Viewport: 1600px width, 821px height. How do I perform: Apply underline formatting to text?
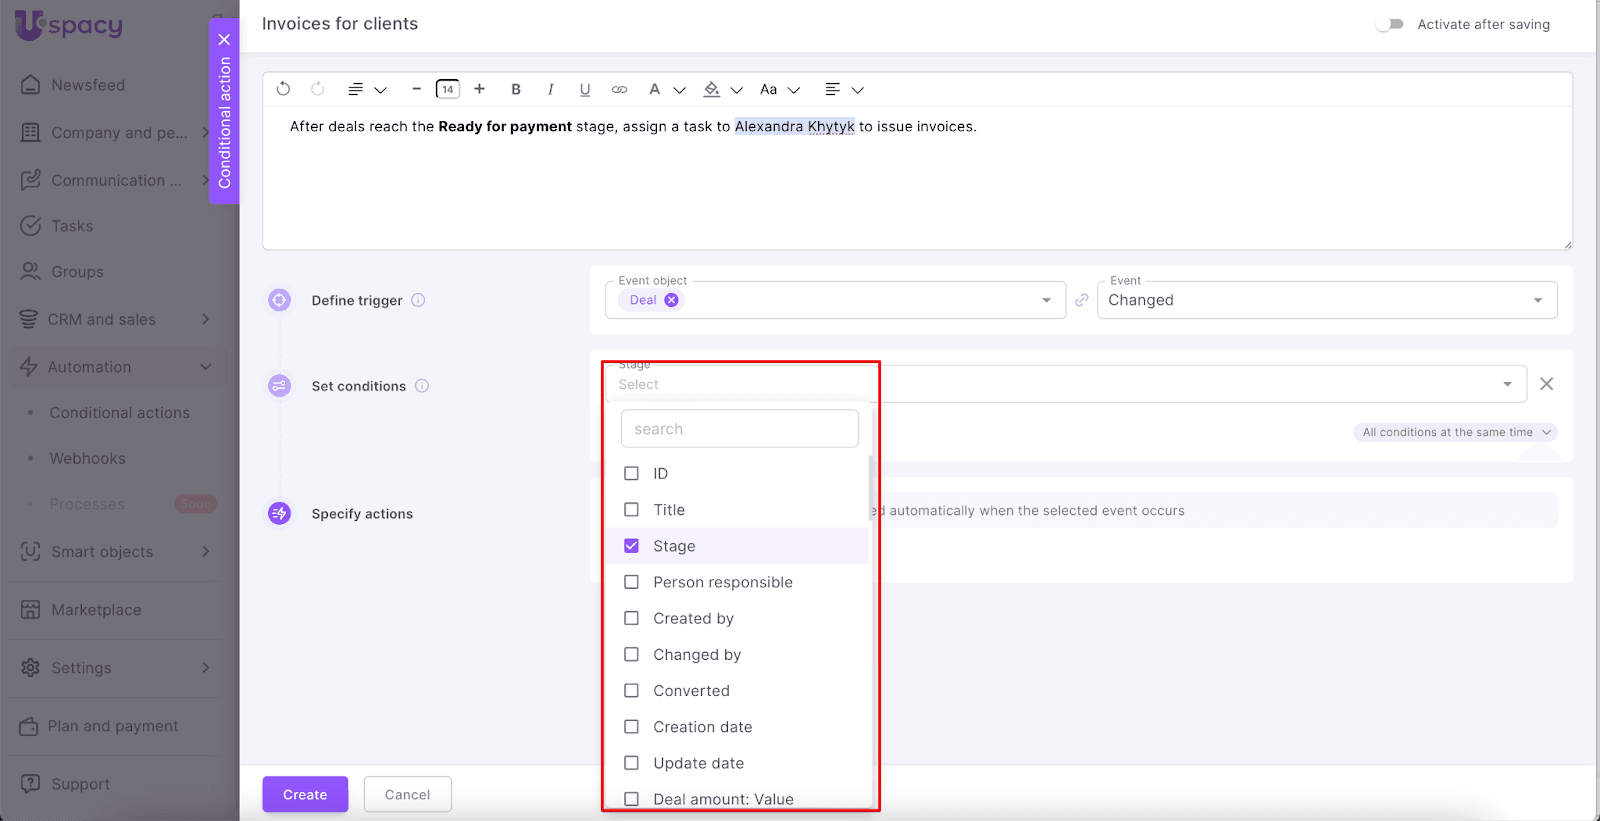(x=585, y=89)
